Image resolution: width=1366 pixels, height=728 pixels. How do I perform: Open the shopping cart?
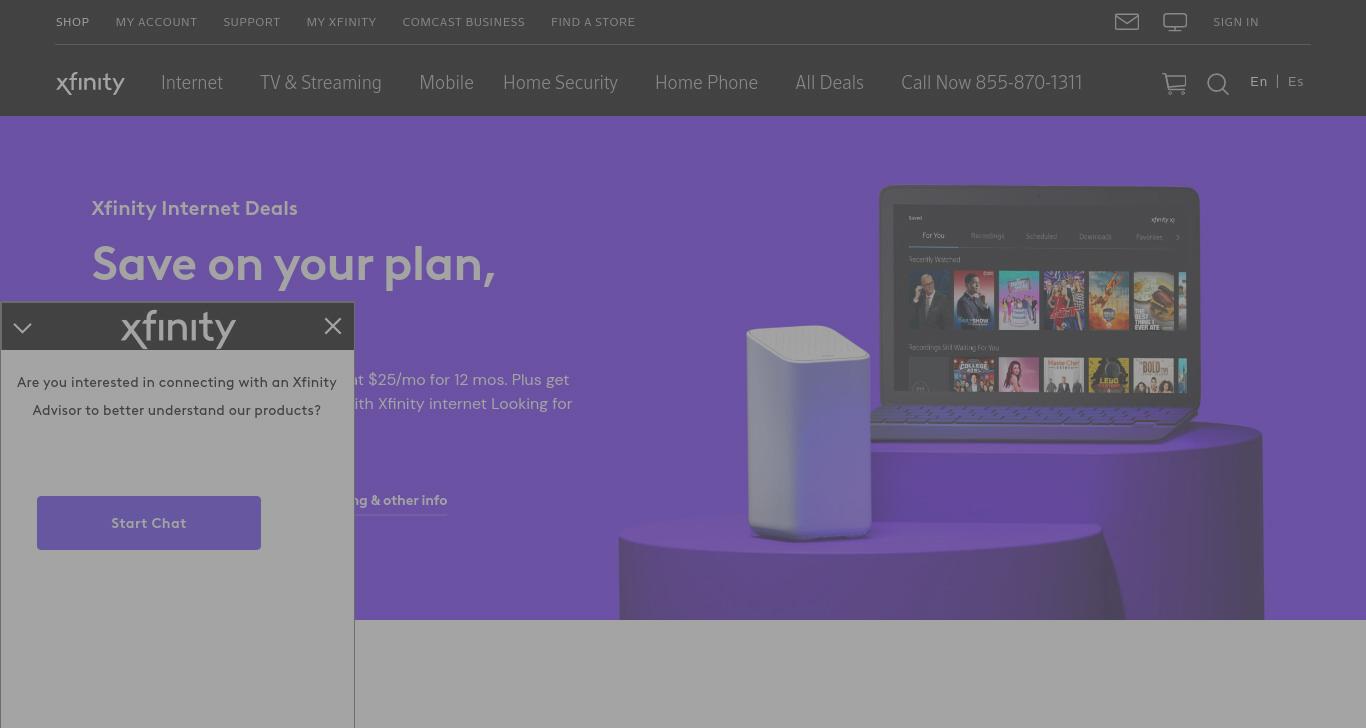(1174, 84)
